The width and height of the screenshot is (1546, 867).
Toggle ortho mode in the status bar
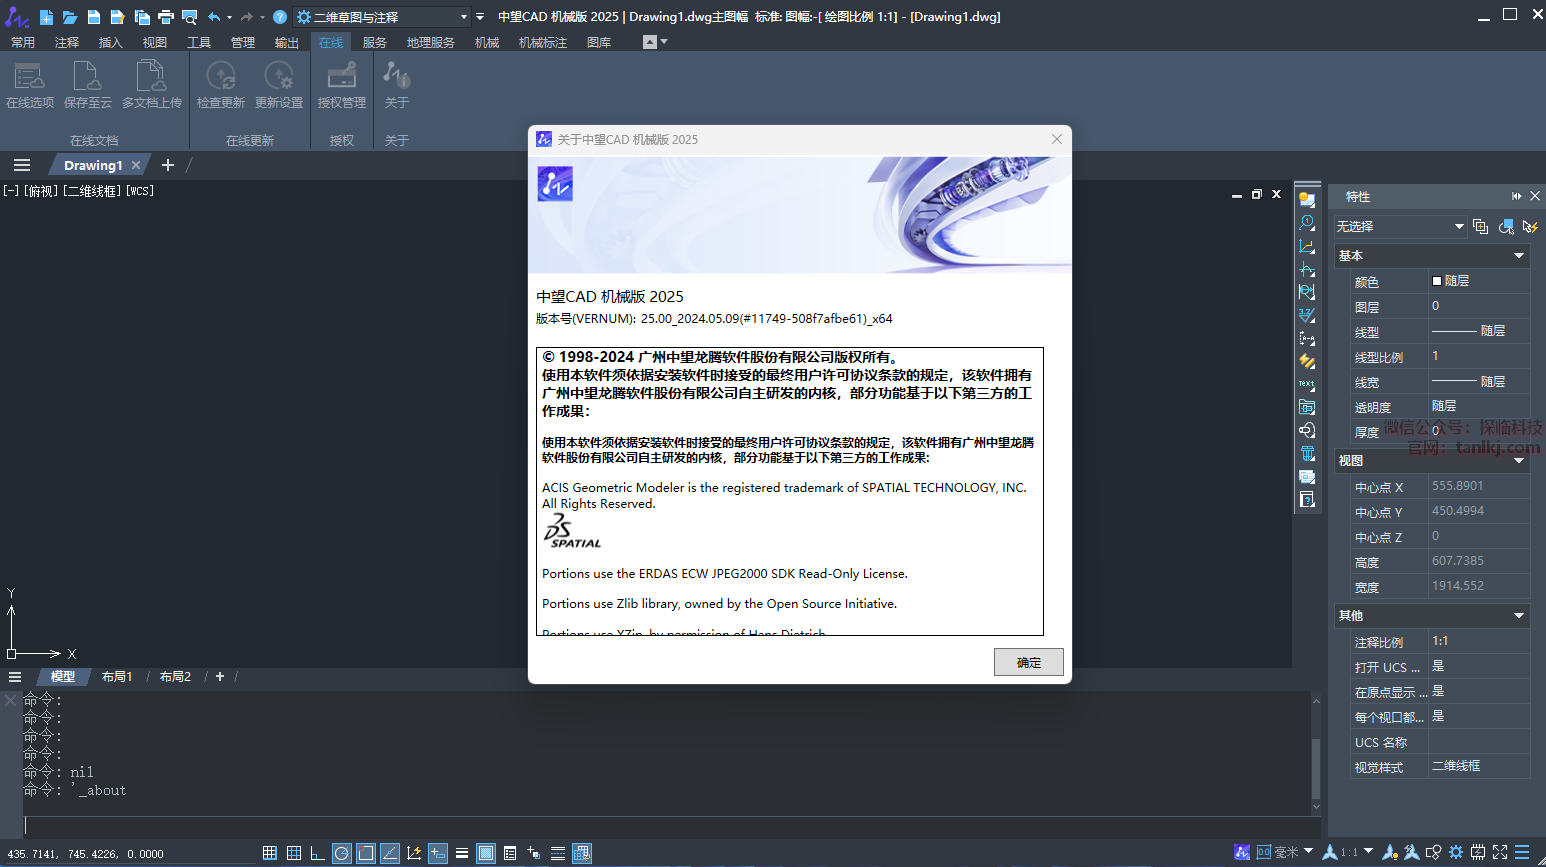pos(318,853)
